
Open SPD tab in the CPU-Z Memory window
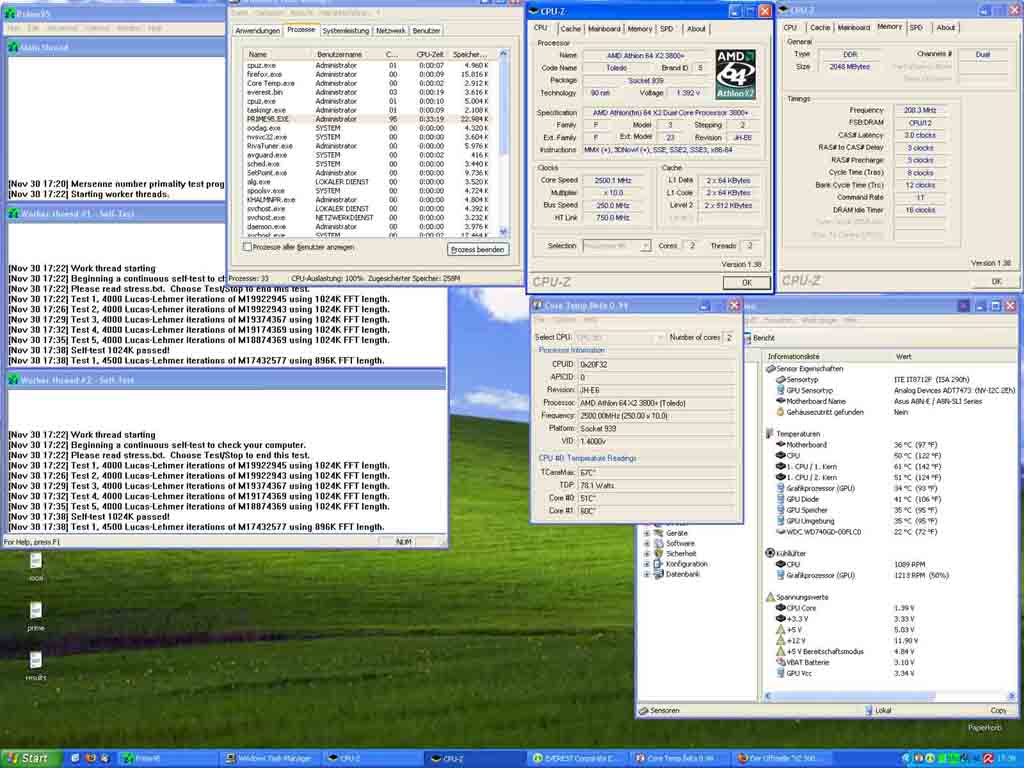click(916, 27)
